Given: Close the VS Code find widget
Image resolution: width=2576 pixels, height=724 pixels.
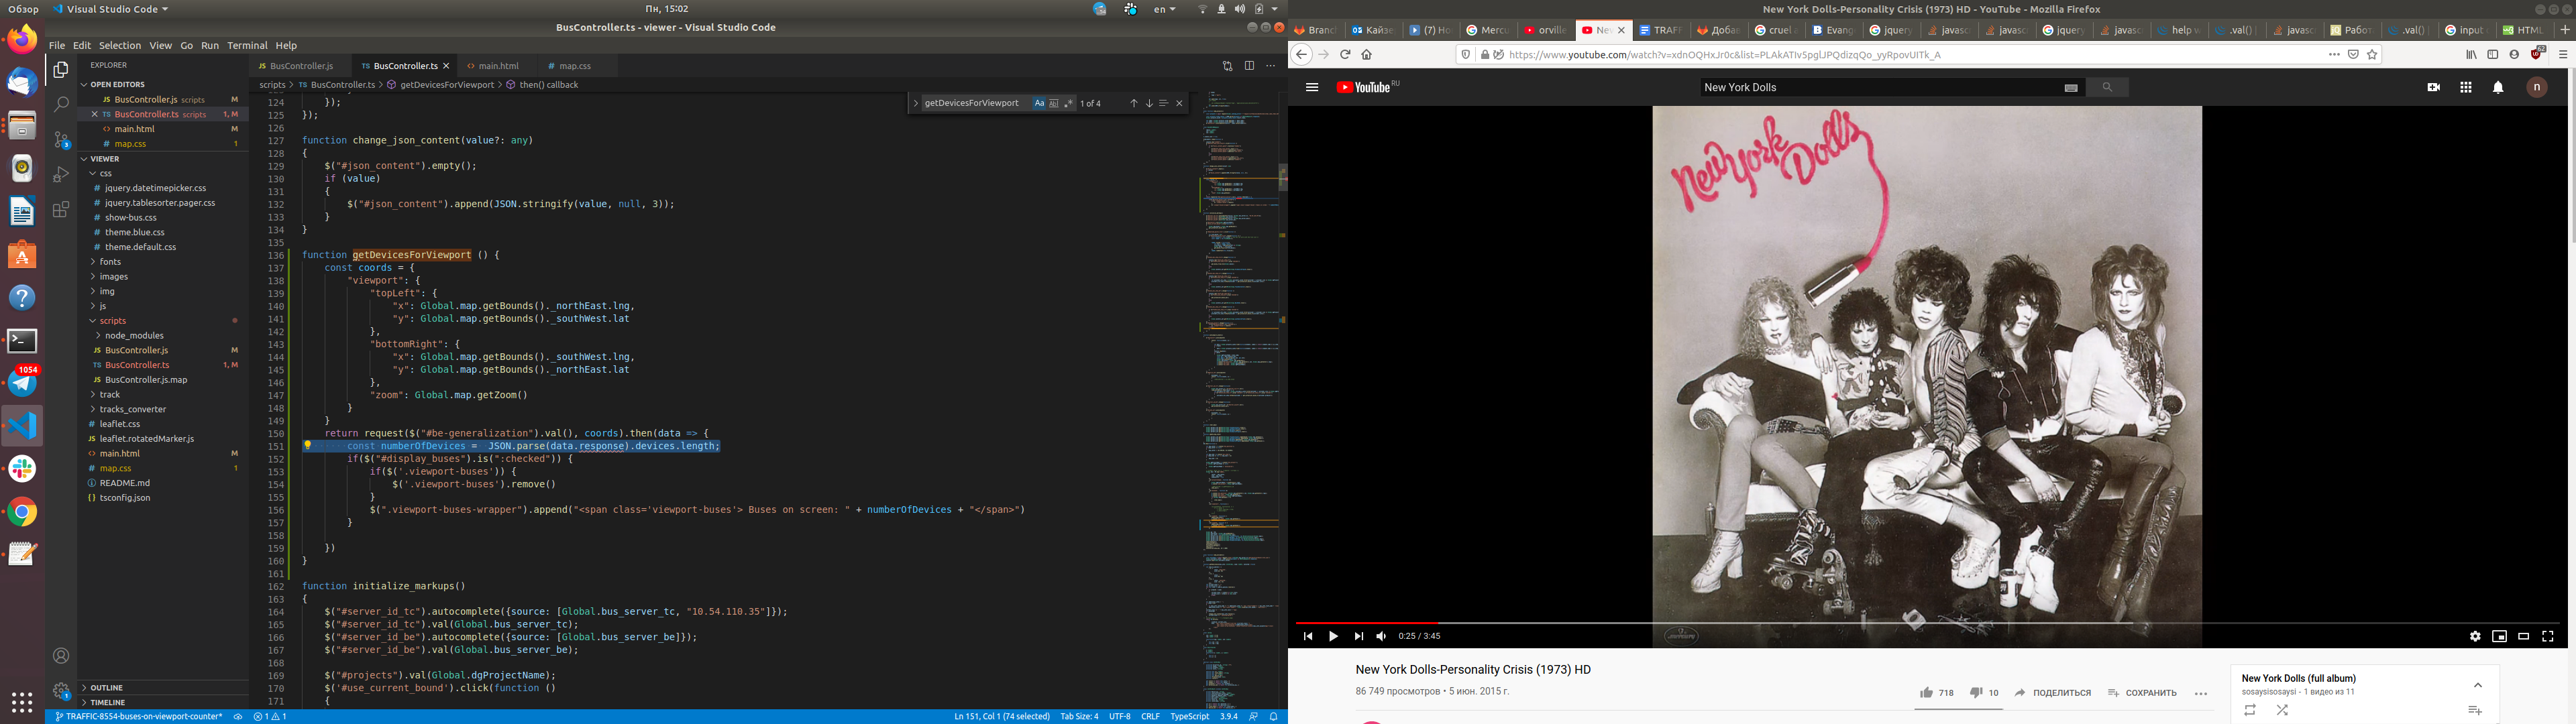Looking at the screenshot, I should [x=1179, y=103].
